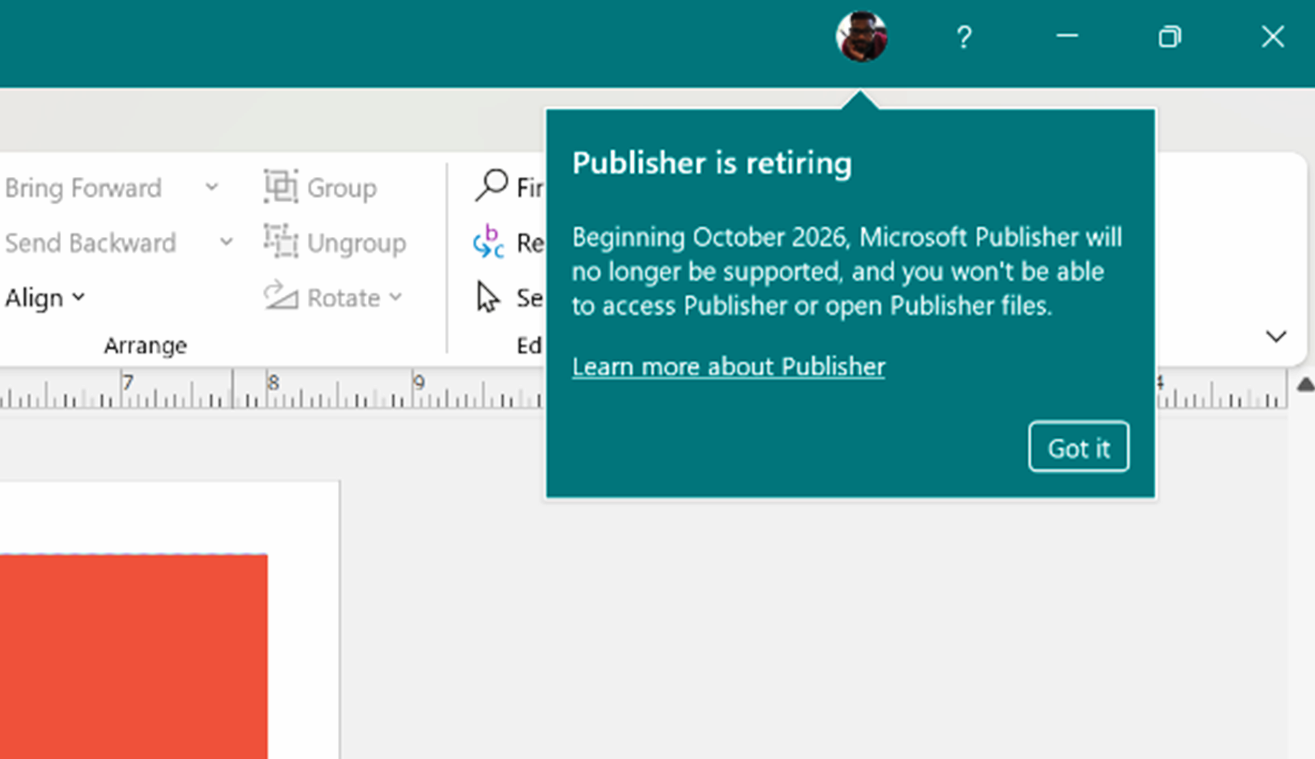Click the vertical scrollbar up arrow
This screenshot has width=1315, height=759.
tap(1305, 384)
